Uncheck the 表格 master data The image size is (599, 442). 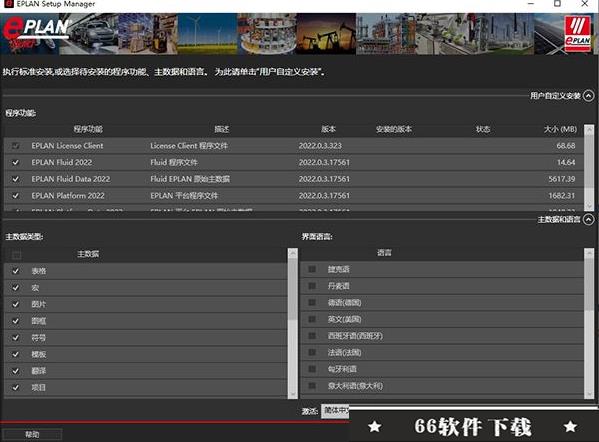(16, 271)
